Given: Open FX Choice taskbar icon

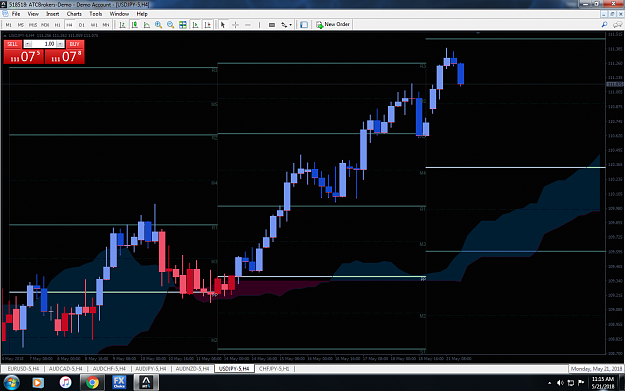Looking at the screenshot, I should point(119,383).
